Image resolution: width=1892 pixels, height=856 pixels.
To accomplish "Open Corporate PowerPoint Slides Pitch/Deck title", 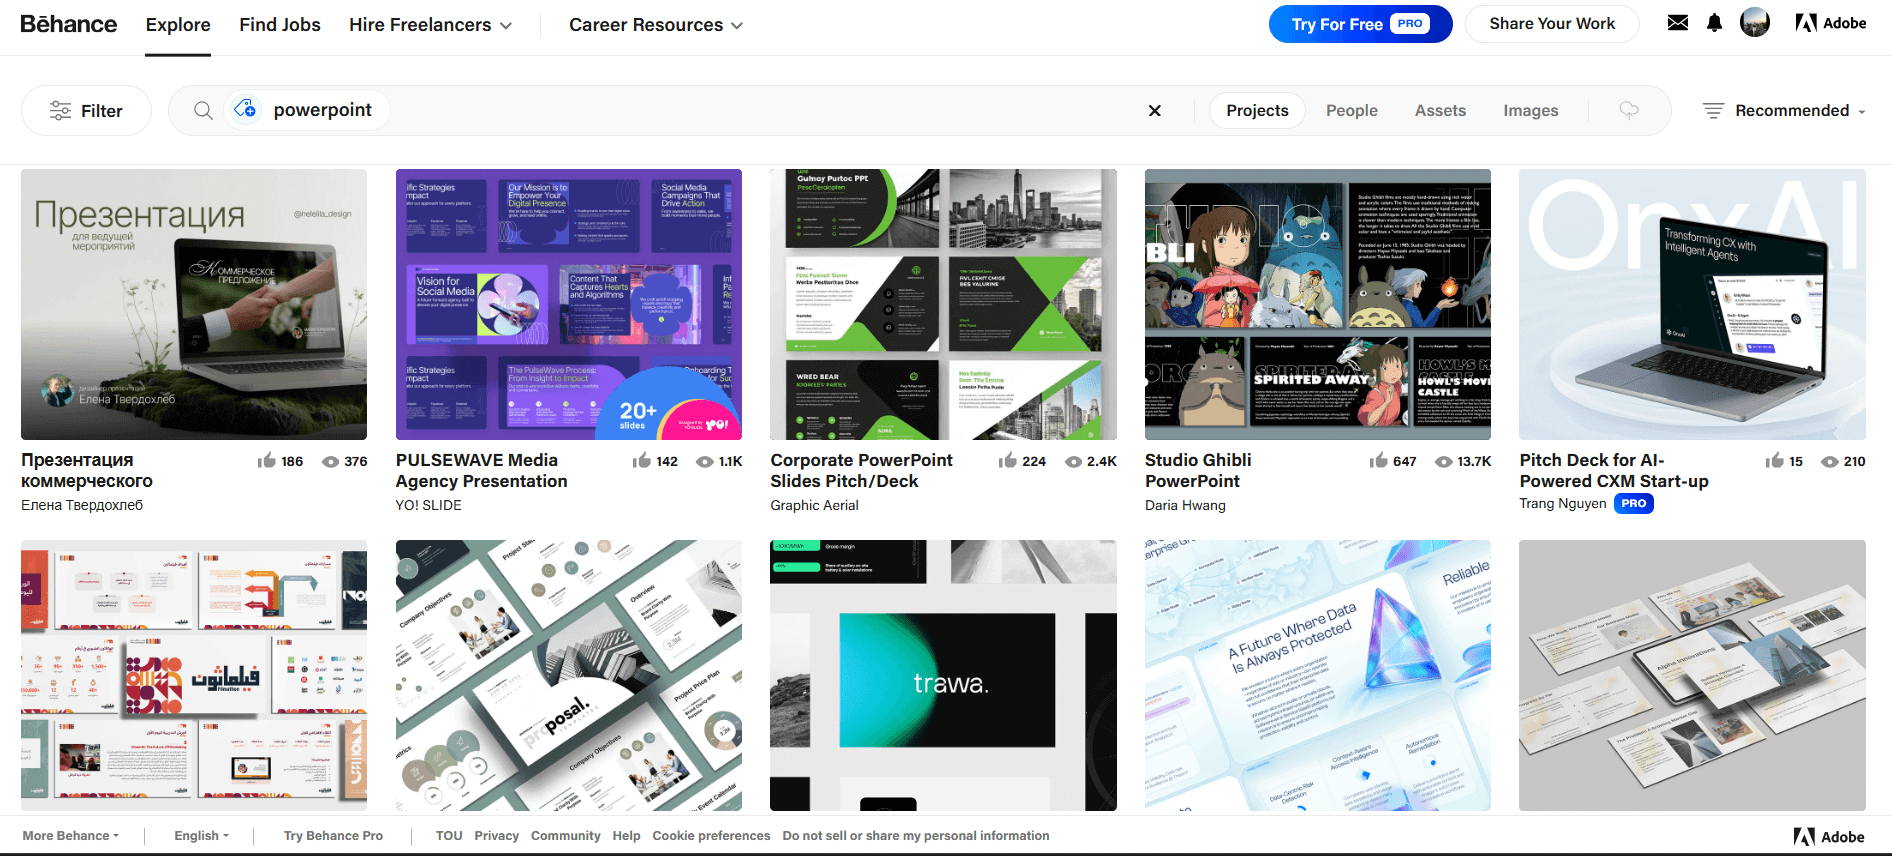I will click(x=861, y=470).
